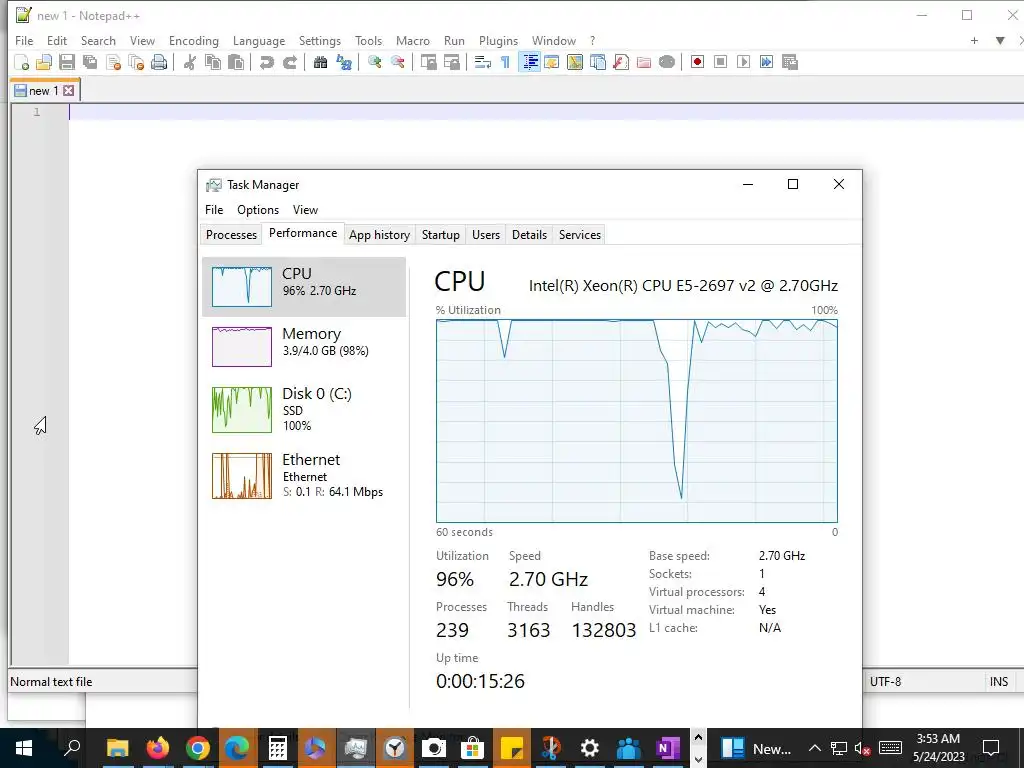The height and width of the screenshot is (768, 1024).
Task: Toggle synchronized horizontal scrolling
Action: tap(451, 62)
